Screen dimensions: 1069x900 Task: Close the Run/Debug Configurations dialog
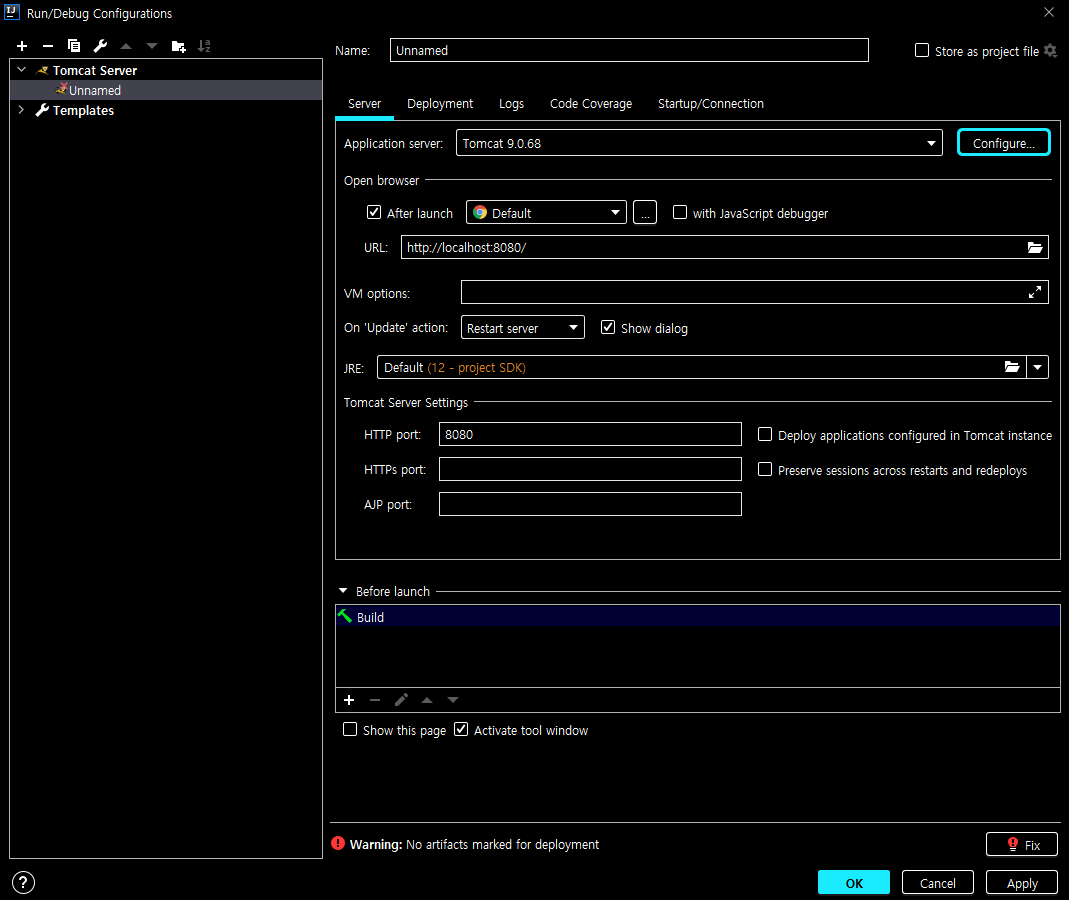(1049, 12)
